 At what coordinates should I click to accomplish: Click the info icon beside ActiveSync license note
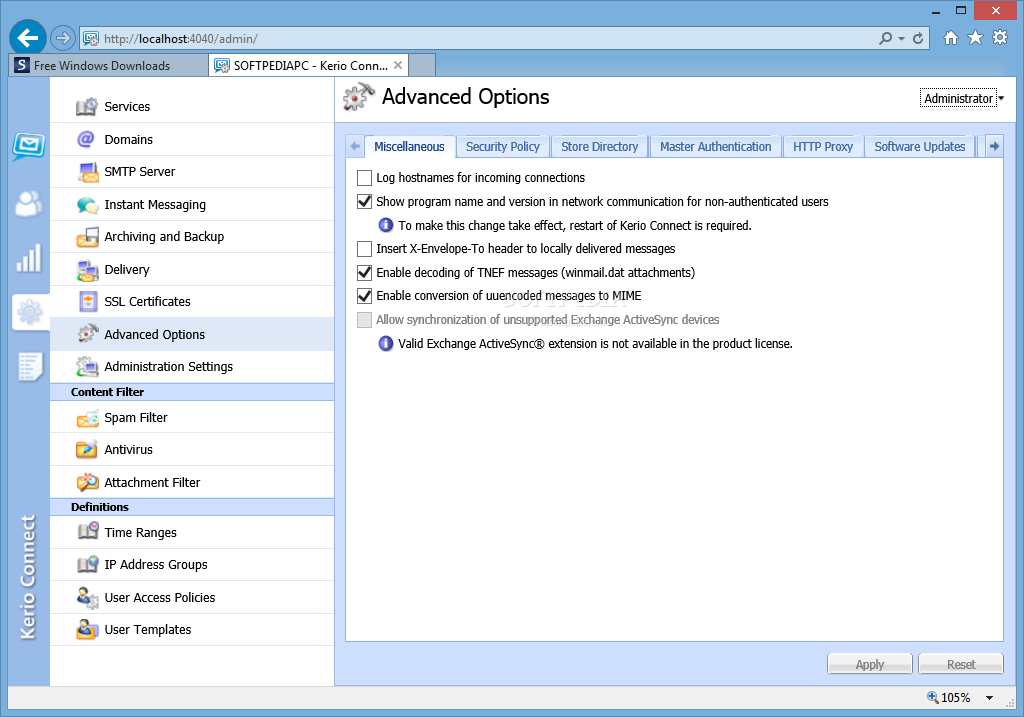[386, 343]
